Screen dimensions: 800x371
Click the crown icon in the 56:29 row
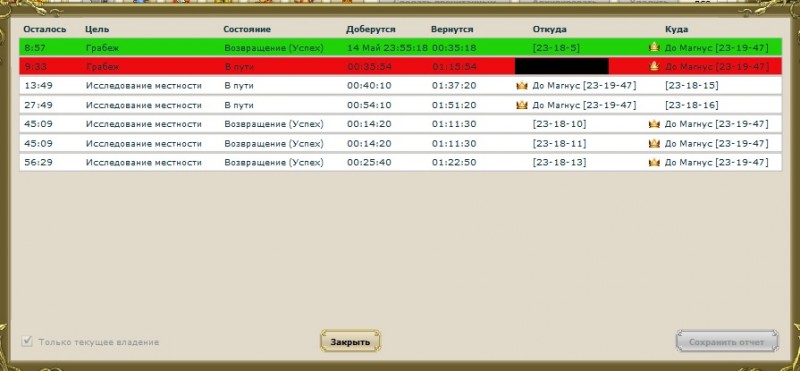[x=654, y=163]
